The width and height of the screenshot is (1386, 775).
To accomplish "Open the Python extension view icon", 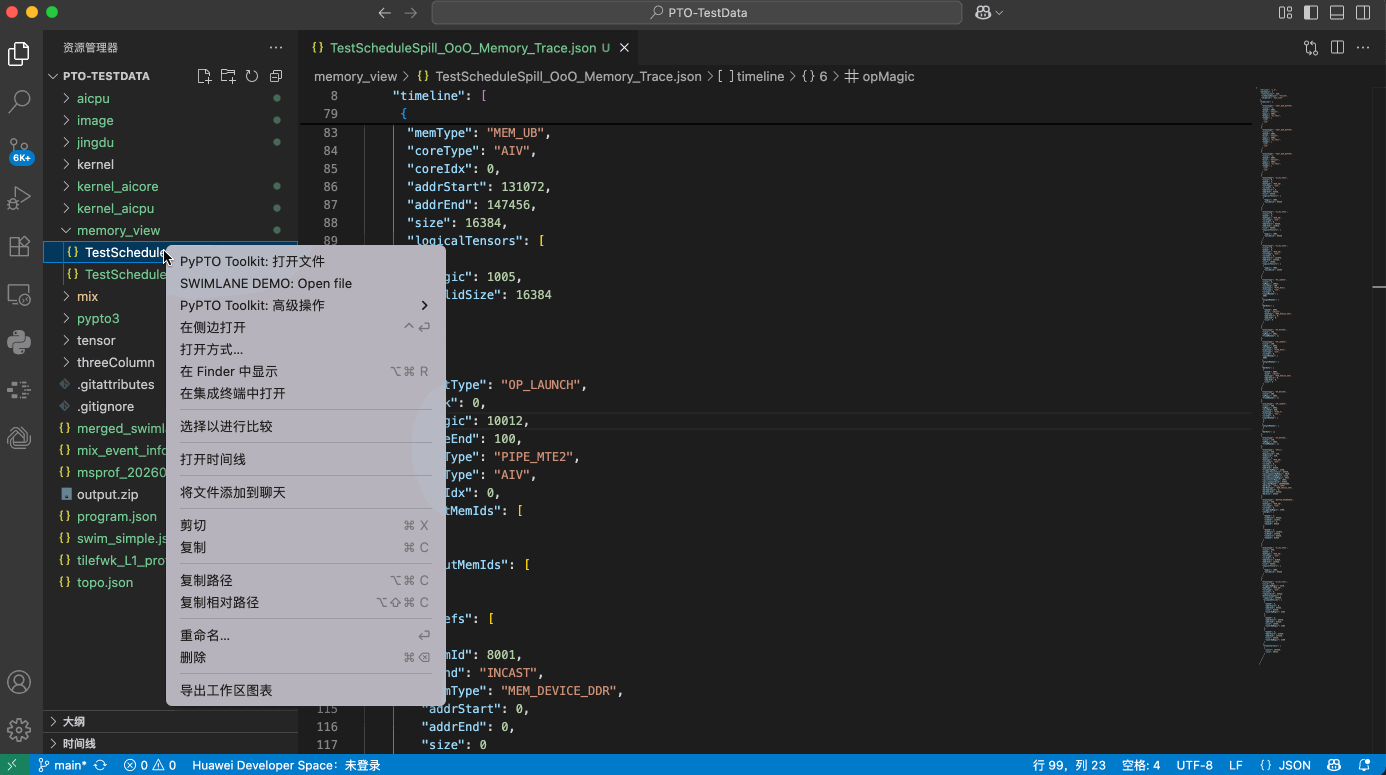I will tap(19, 342).
